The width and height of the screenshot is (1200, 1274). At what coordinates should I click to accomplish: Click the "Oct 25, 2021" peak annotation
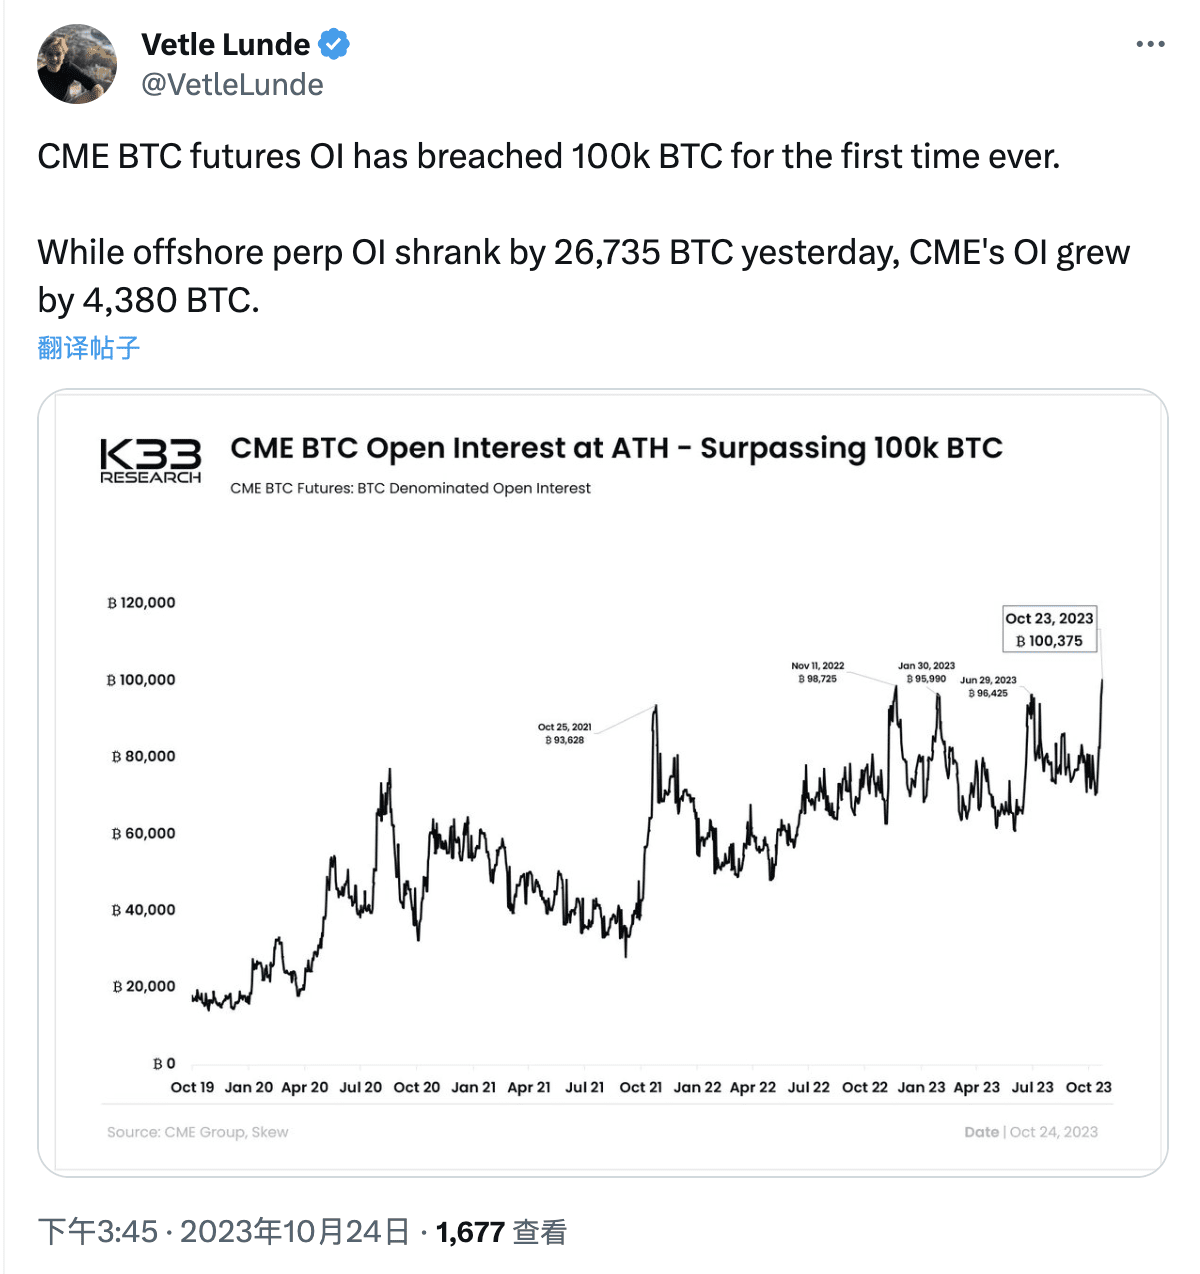click(566, 733)
